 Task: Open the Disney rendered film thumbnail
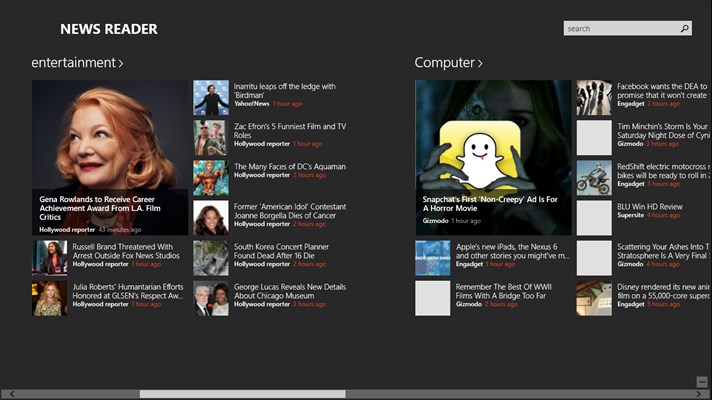(594, 298)
